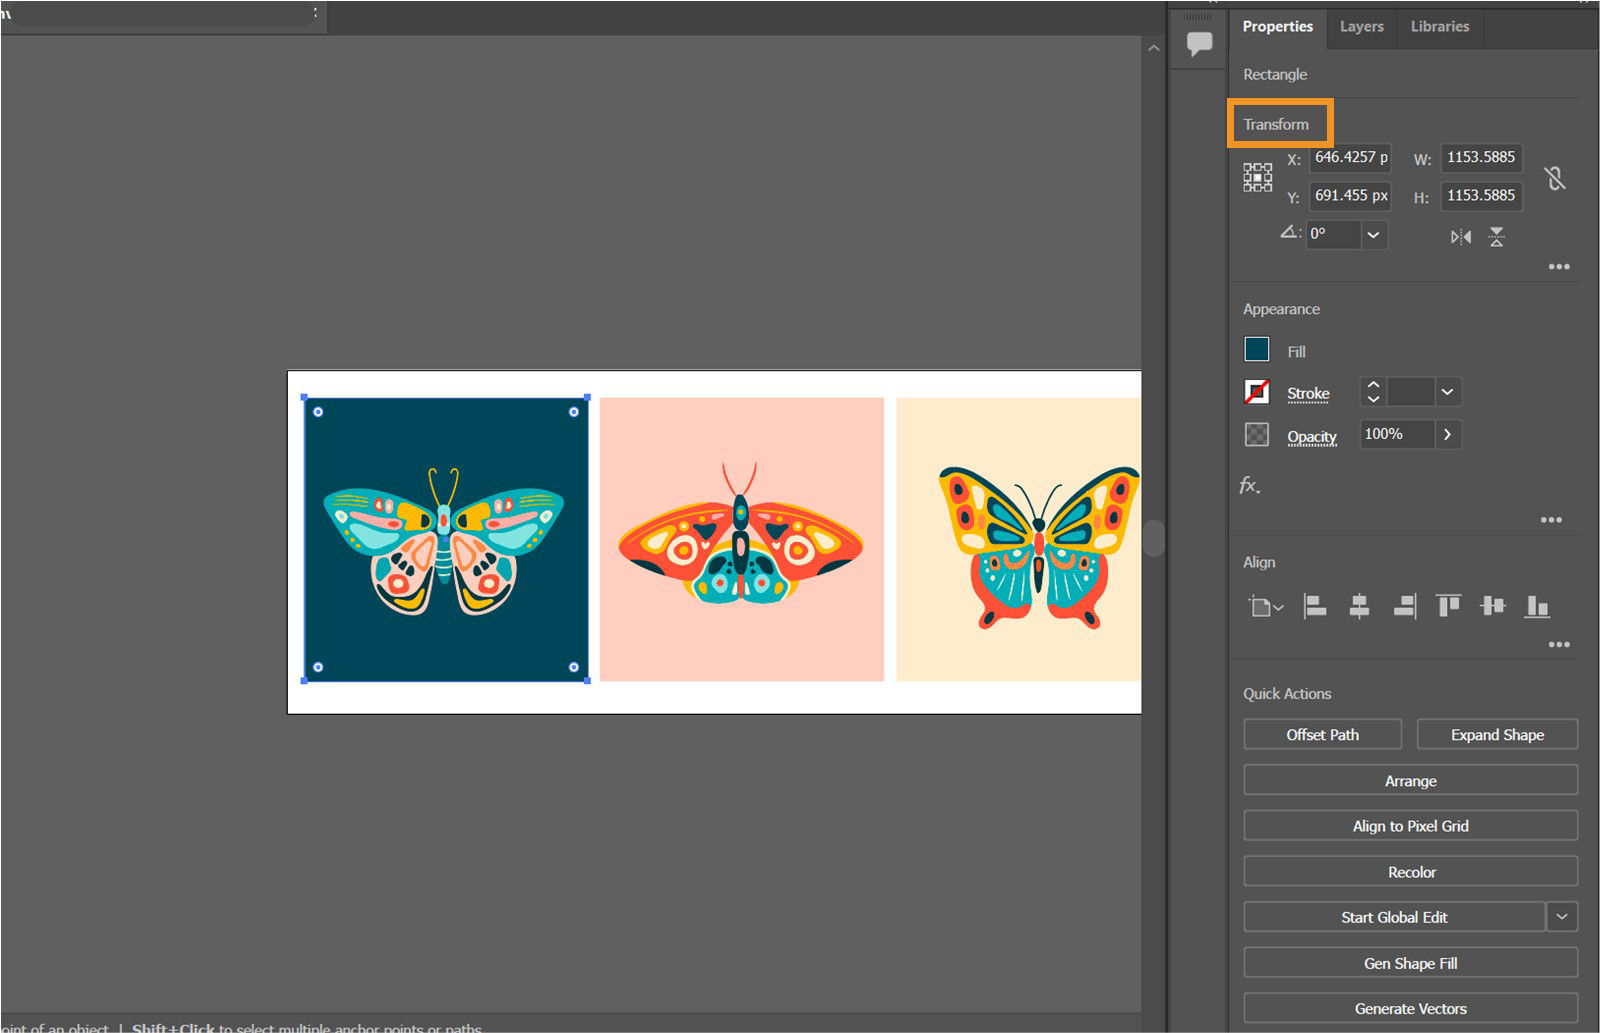Select the Vertical Align Top icon
The height and width of the screenshot is (1033, 1600).
1447,606
